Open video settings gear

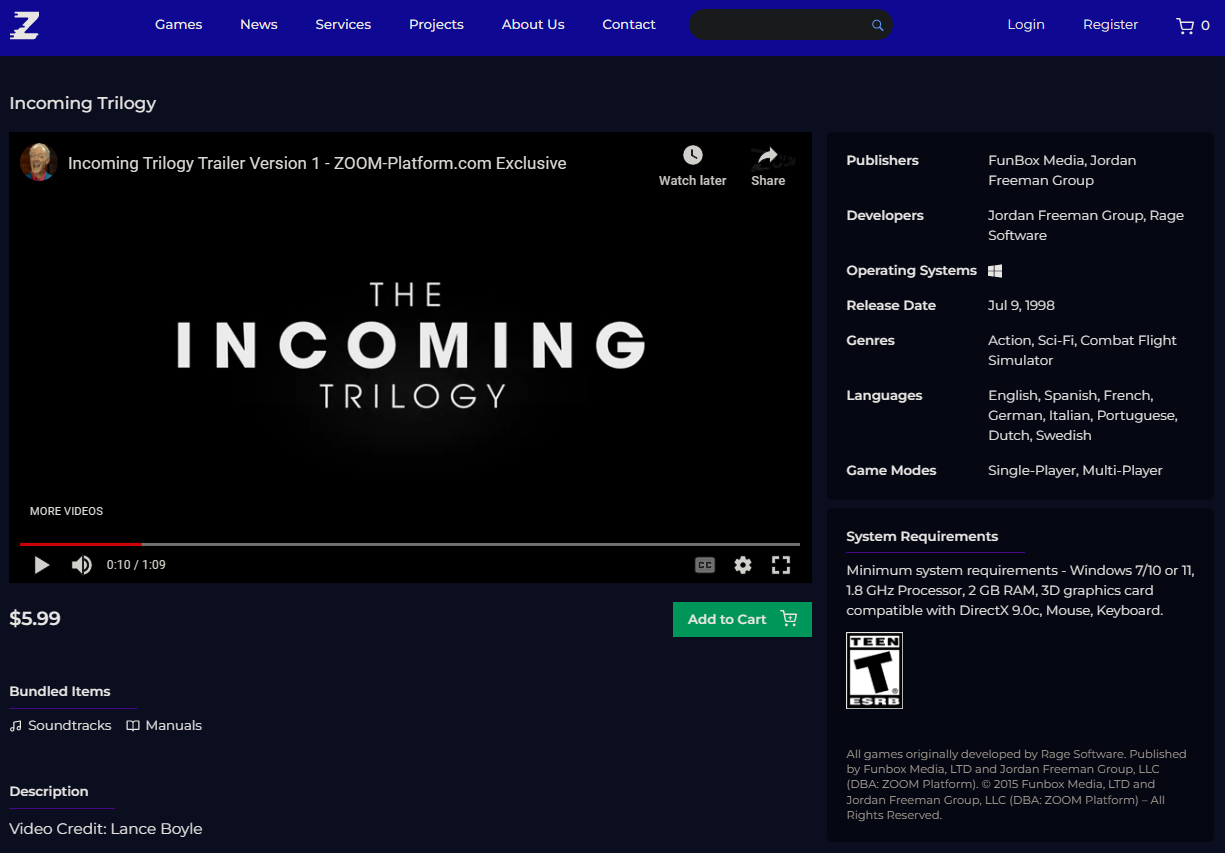point(742,565)
